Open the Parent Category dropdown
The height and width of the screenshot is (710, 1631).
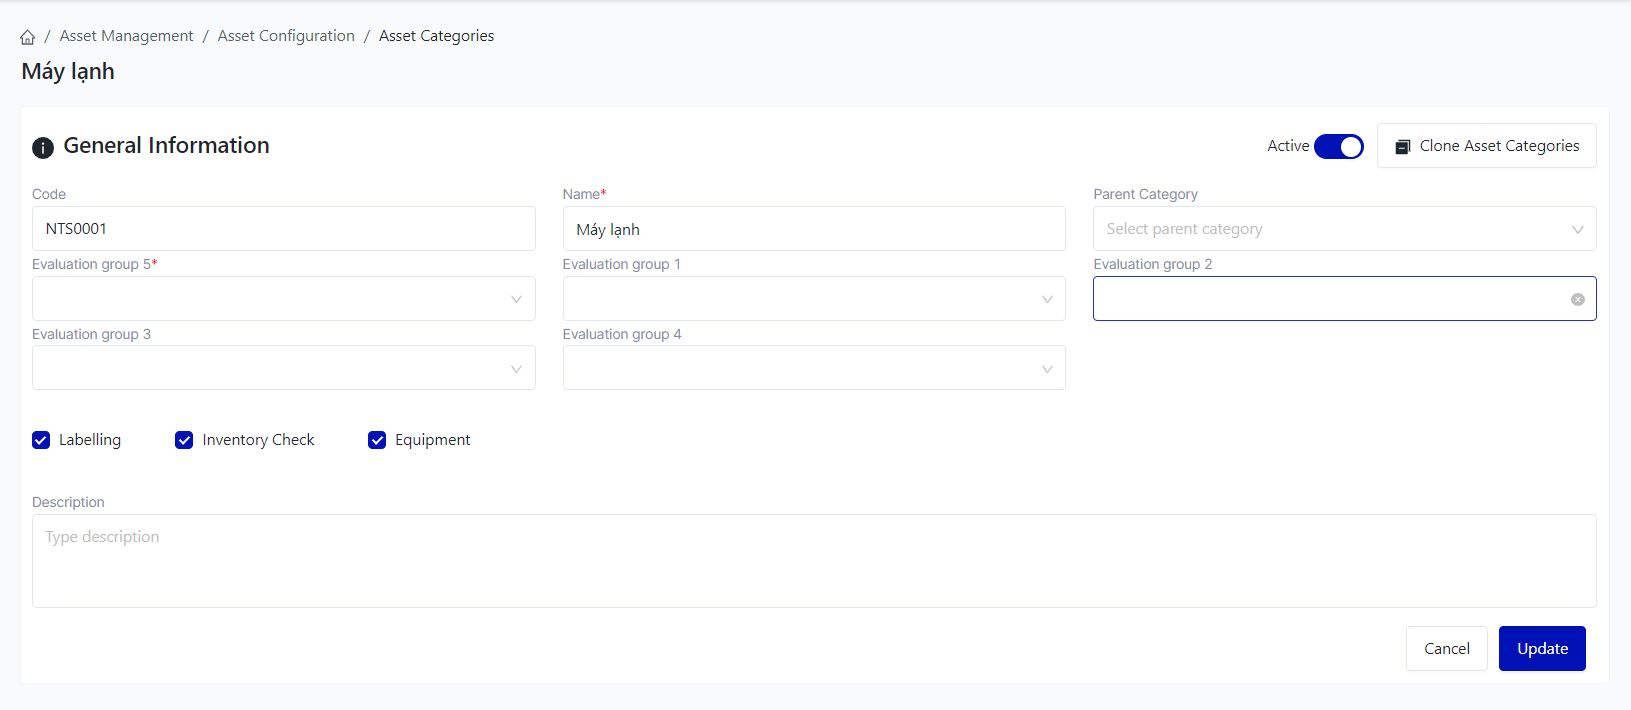click(x=1343, y=229)
